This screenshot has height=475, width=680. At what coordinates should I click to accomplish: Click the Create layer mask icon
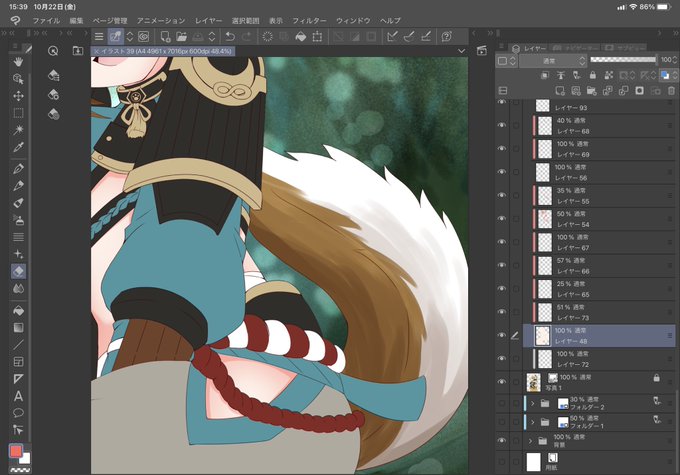click(639, 91)
